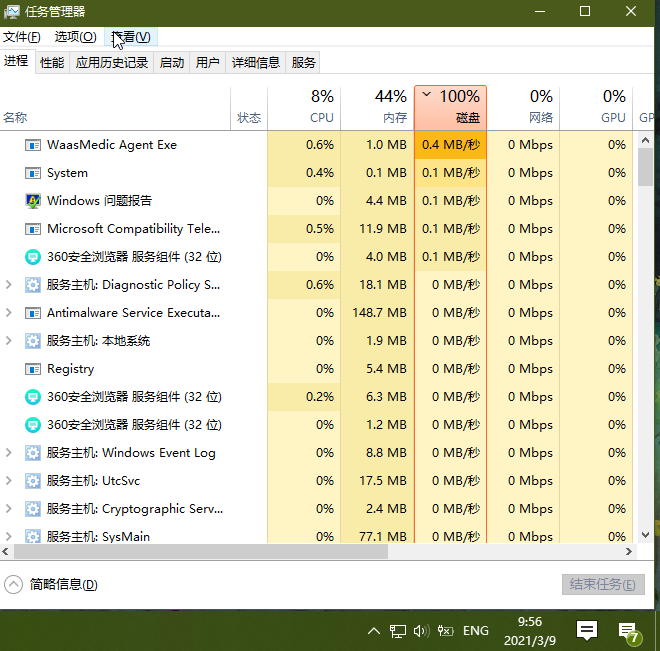This screenshot has height=651, width=660.
Task: Switch to the 性能 tab
Action: (52, 63)
